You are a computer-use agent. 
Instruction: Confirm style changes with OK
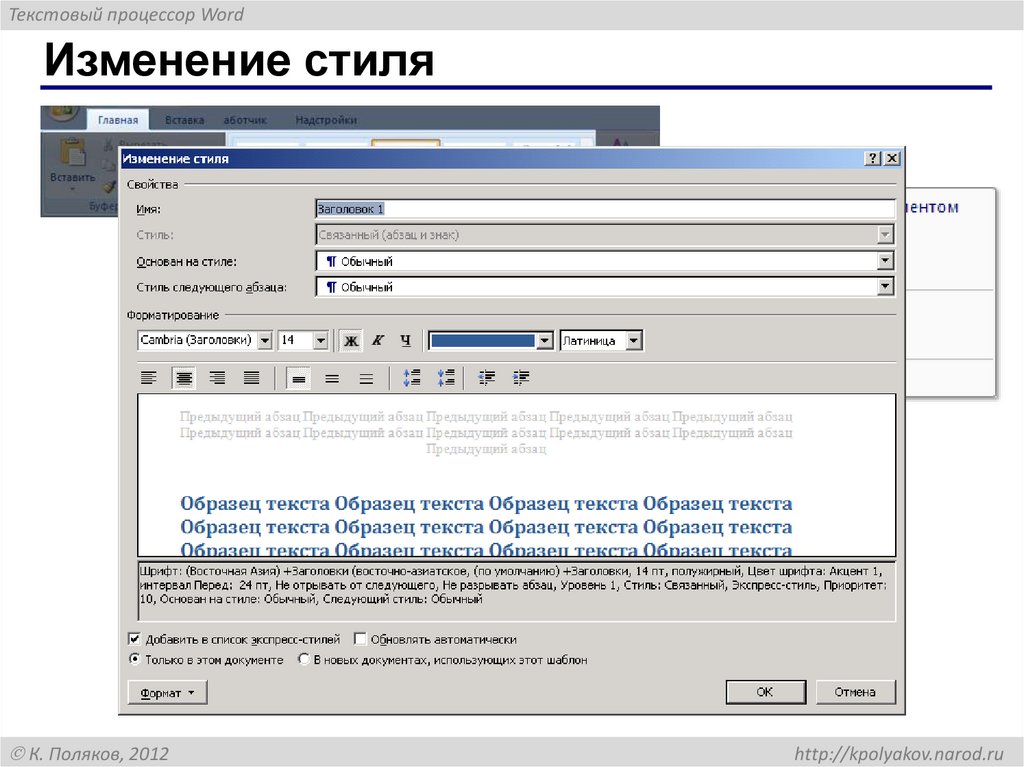[x=765, y=691]
